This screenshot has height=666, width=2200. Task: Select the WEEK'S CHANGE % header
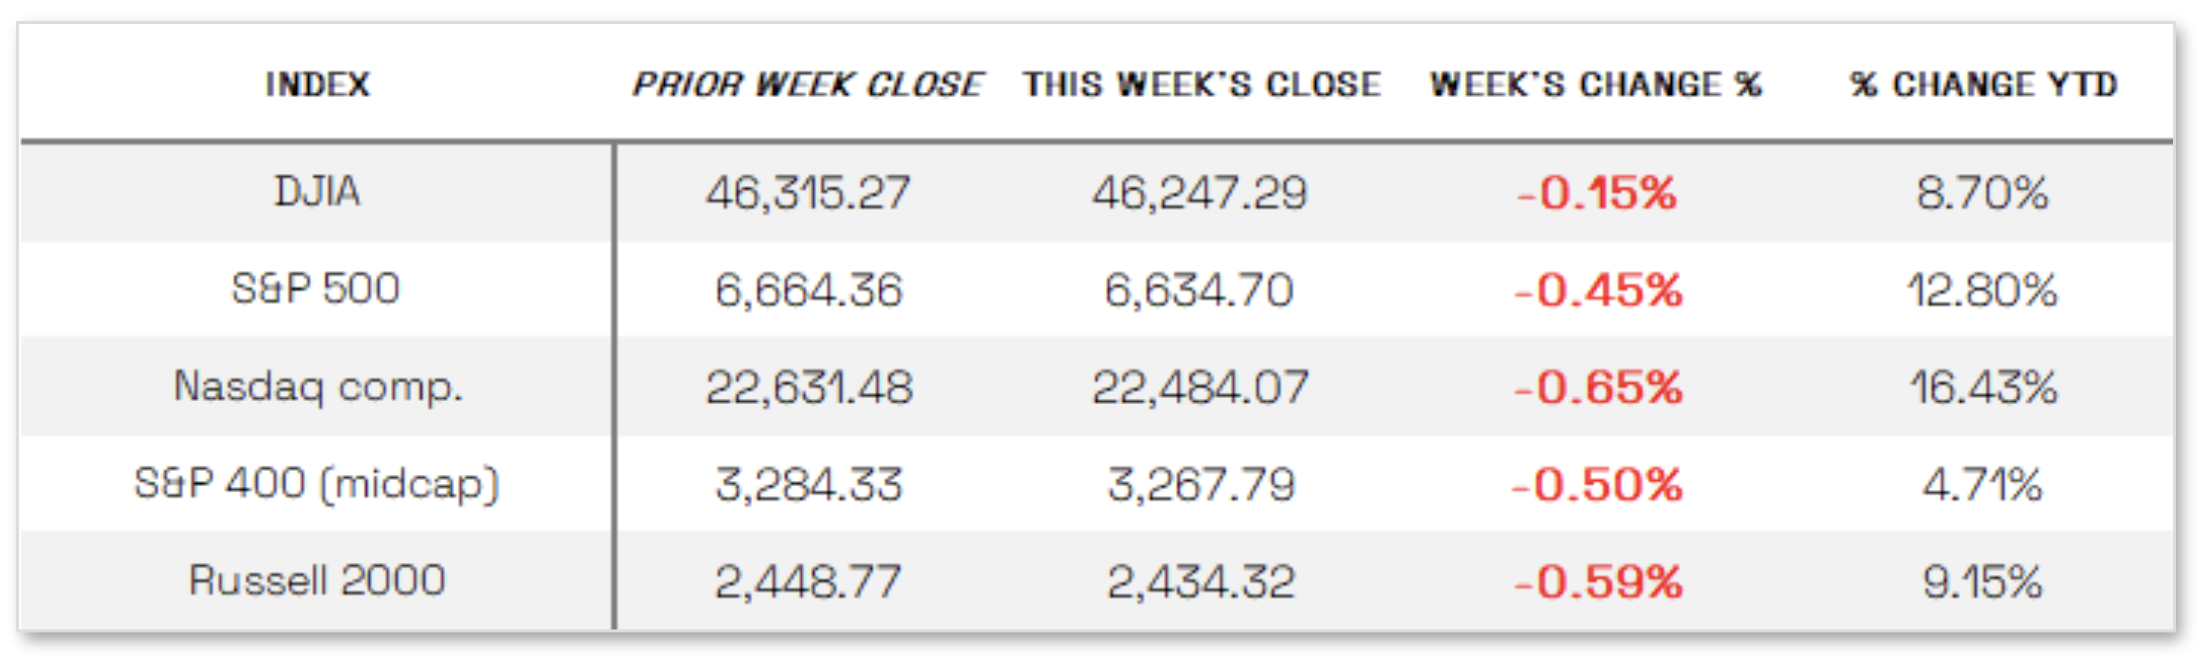pos(1595,84)
